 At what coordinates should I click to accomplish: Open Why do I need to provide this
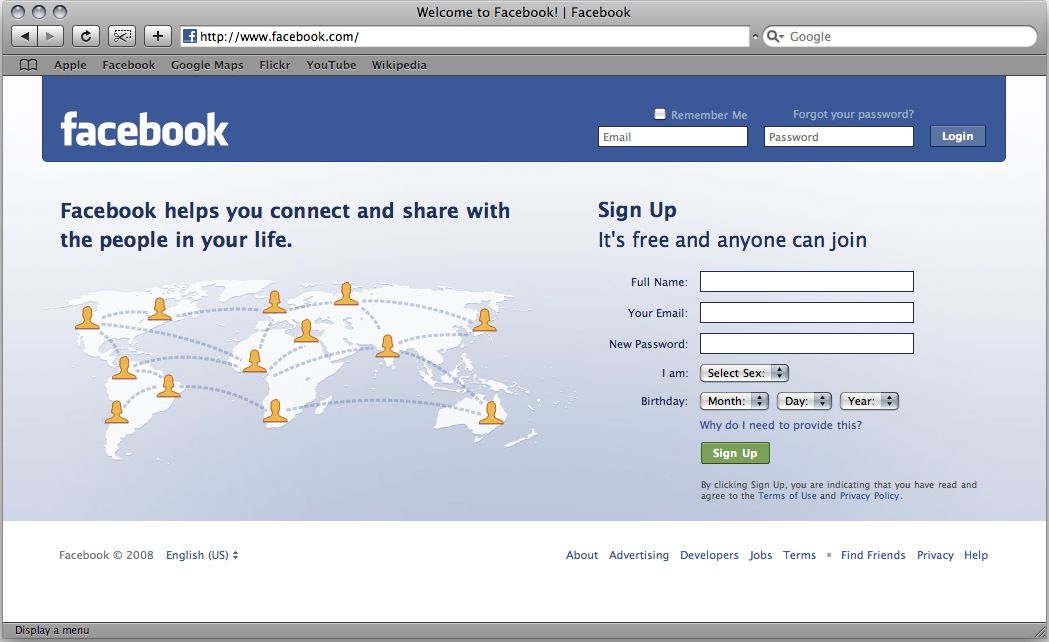[781, 425]
